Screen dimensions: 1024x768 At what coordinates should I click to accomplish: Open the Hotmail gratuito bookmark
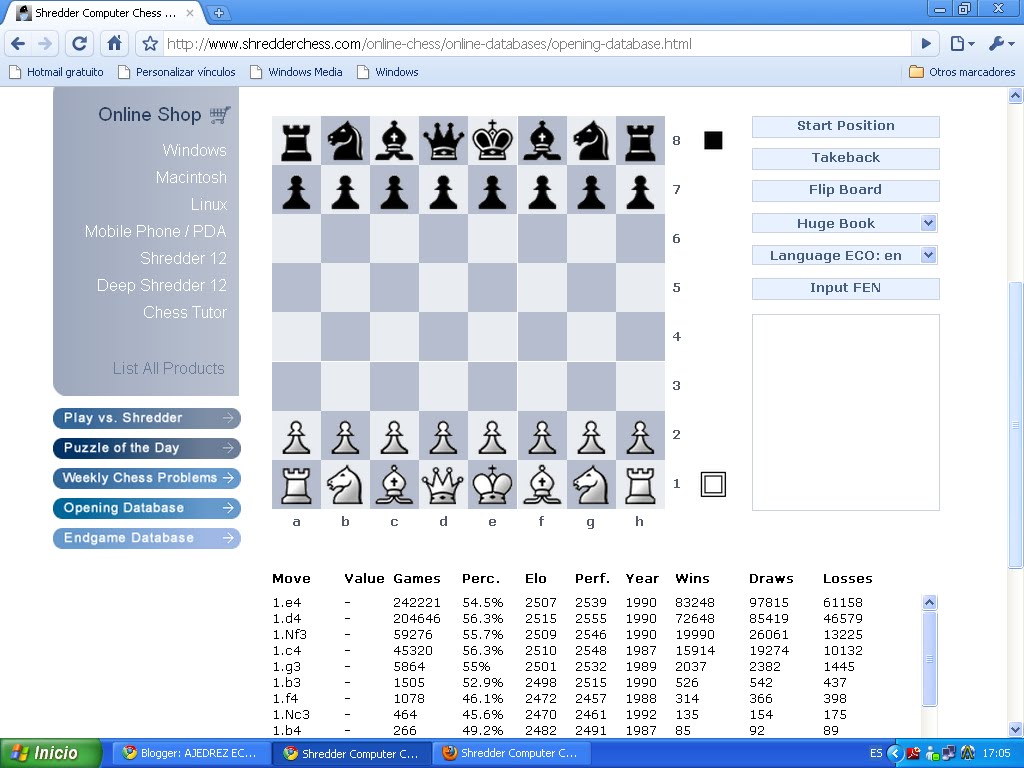(x=56, y=72)
